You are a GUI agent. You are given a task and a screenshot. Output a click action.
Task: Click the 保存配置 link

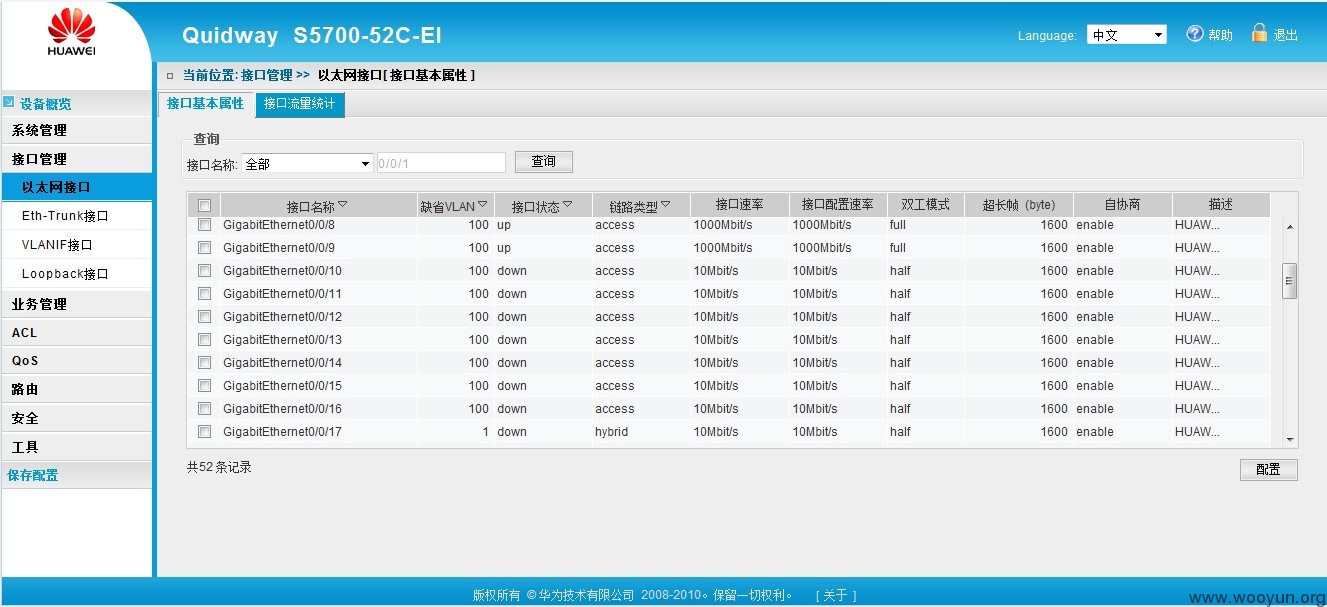[33, 475]
